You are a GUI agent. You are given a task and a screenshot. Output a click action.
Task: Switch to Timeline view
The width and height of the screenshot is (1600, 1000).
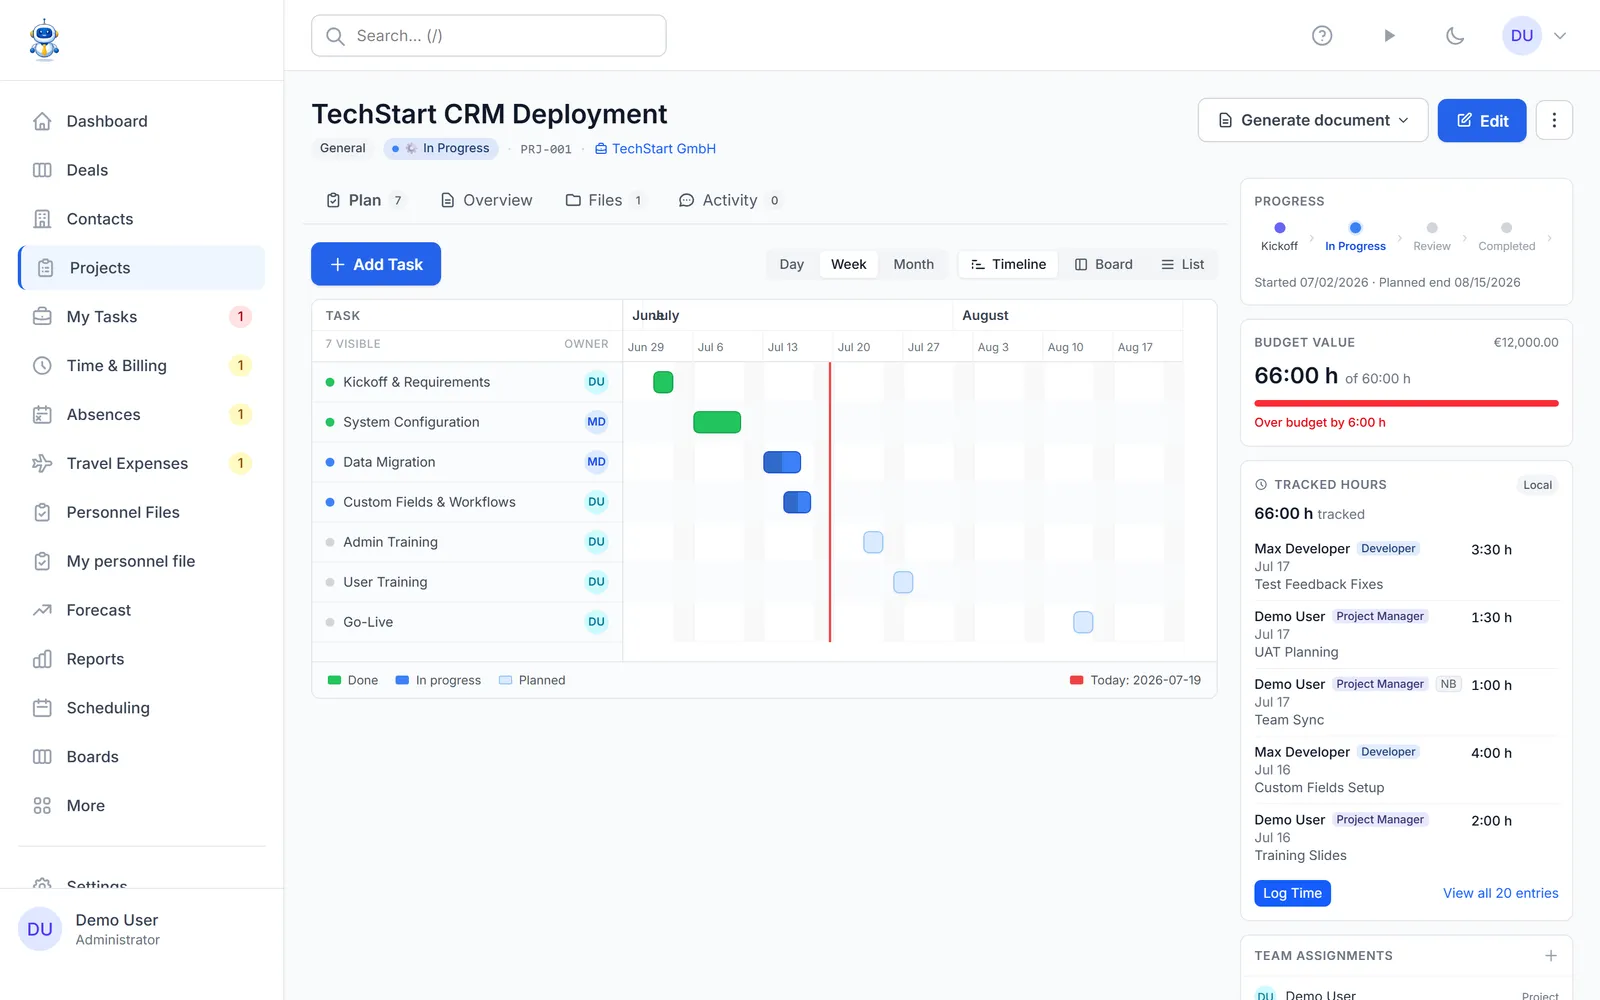[x=1008, y=264]
